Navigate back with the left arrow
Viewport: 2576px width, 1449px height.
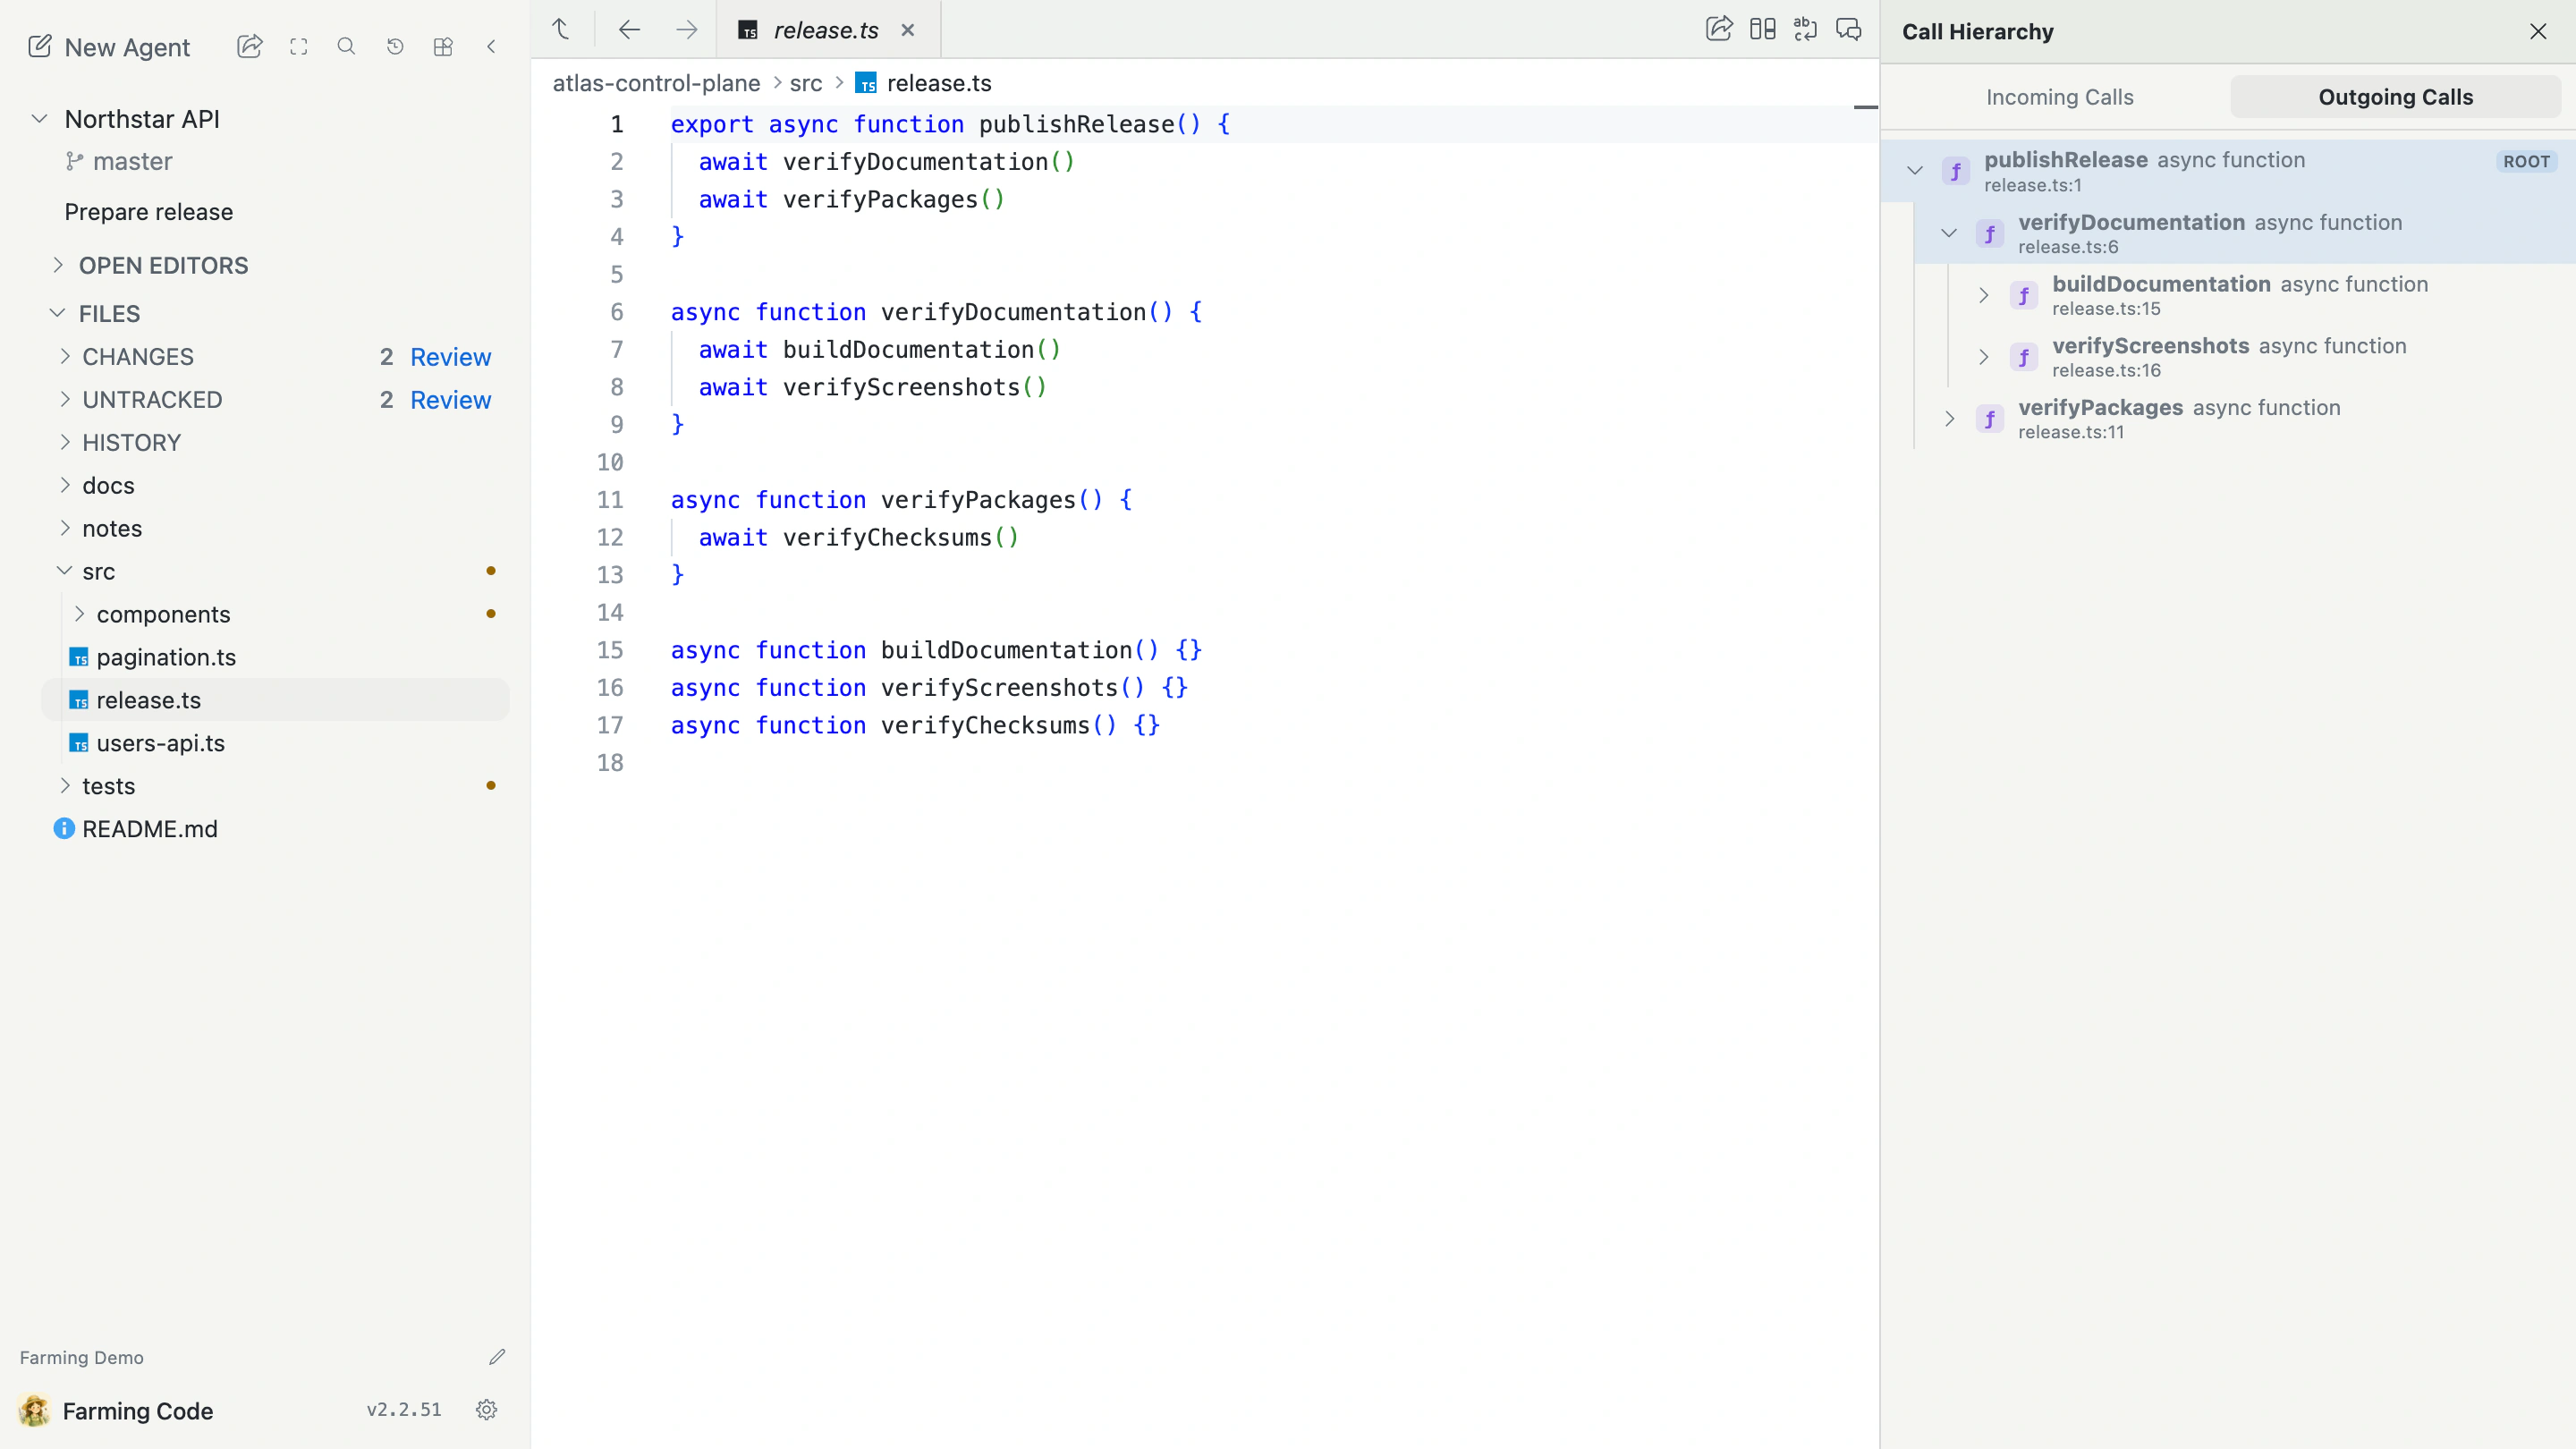point(629,29)
